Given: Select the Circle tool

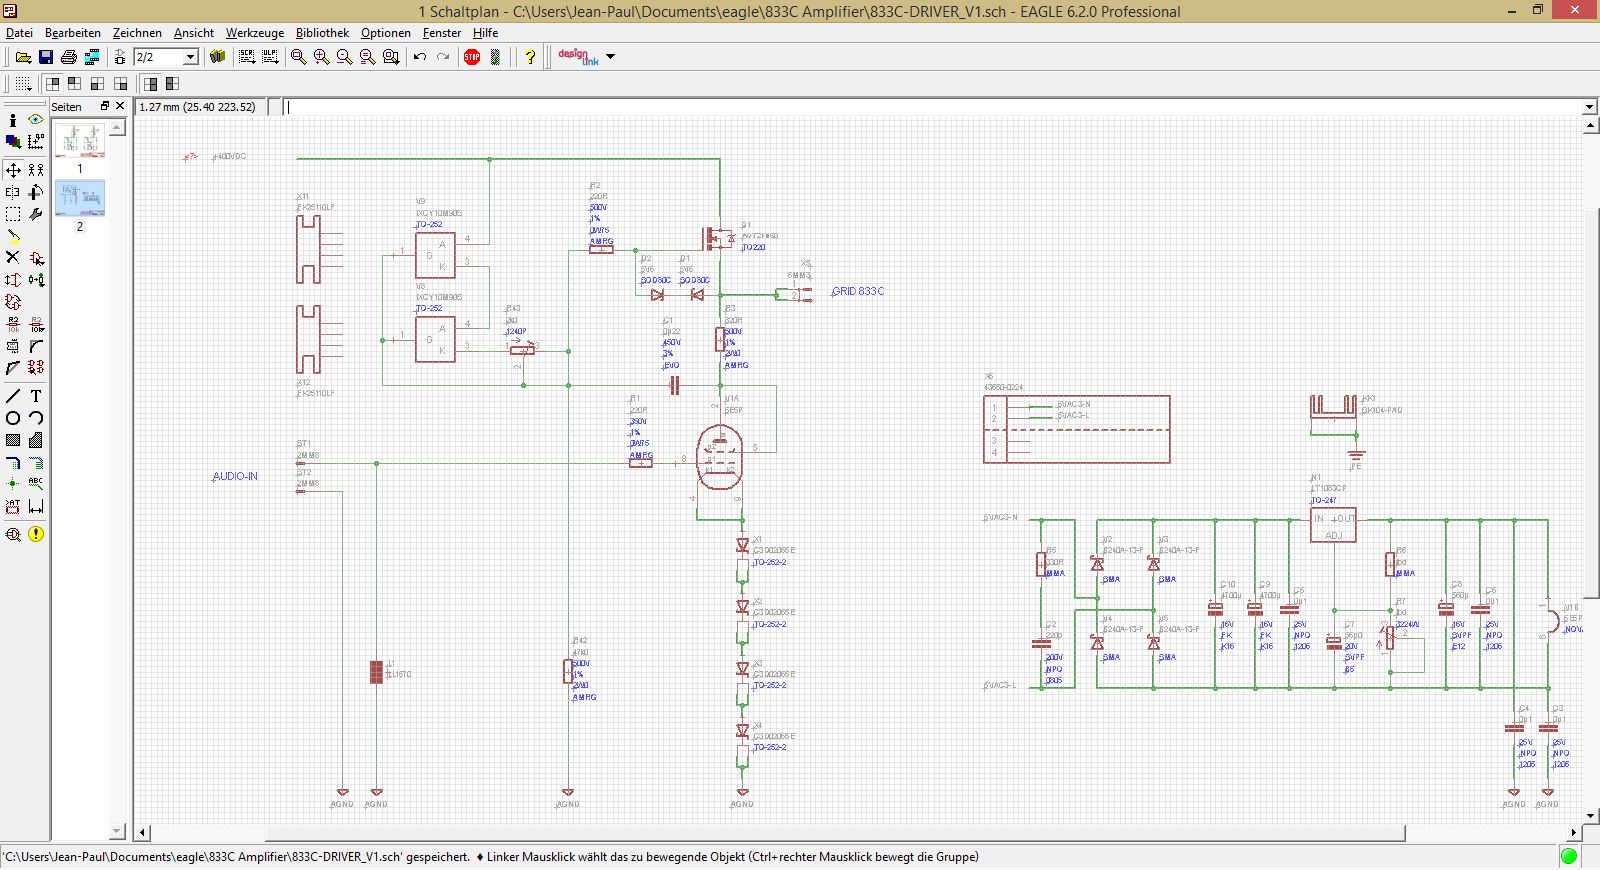Looking at the screenshot, I should coord(13,418).
